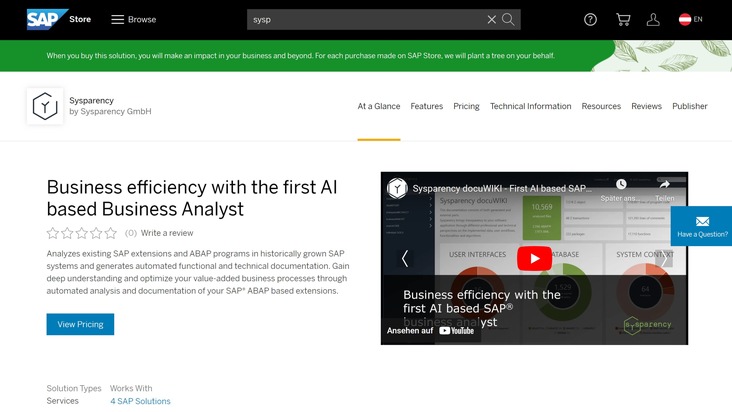Image resolution: width=732 pixels, height=412 pixels.
Task: Click the Business efficiency headline
Action: pos(192,198)
